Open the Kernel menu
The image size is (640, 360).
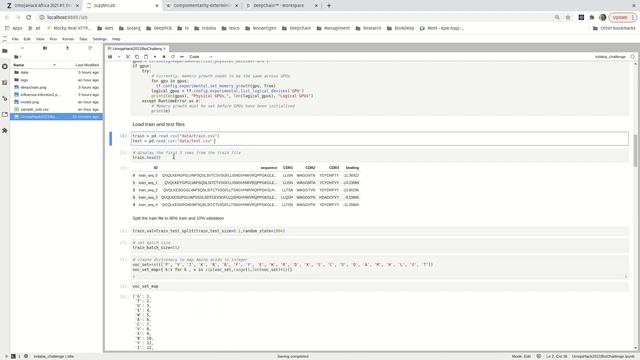click(x=68, y=39)
